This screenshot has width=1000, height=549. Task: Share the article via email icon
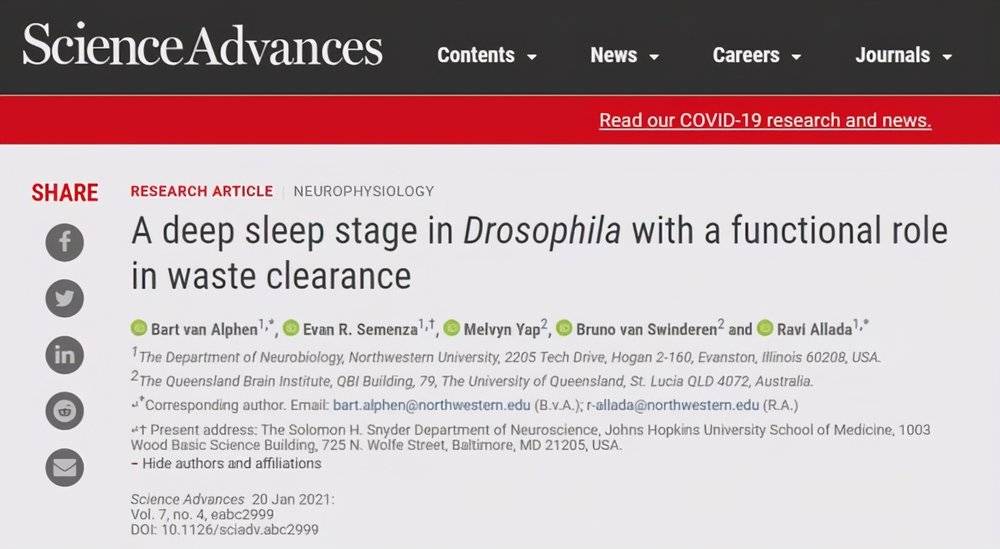tap(64, 467)
